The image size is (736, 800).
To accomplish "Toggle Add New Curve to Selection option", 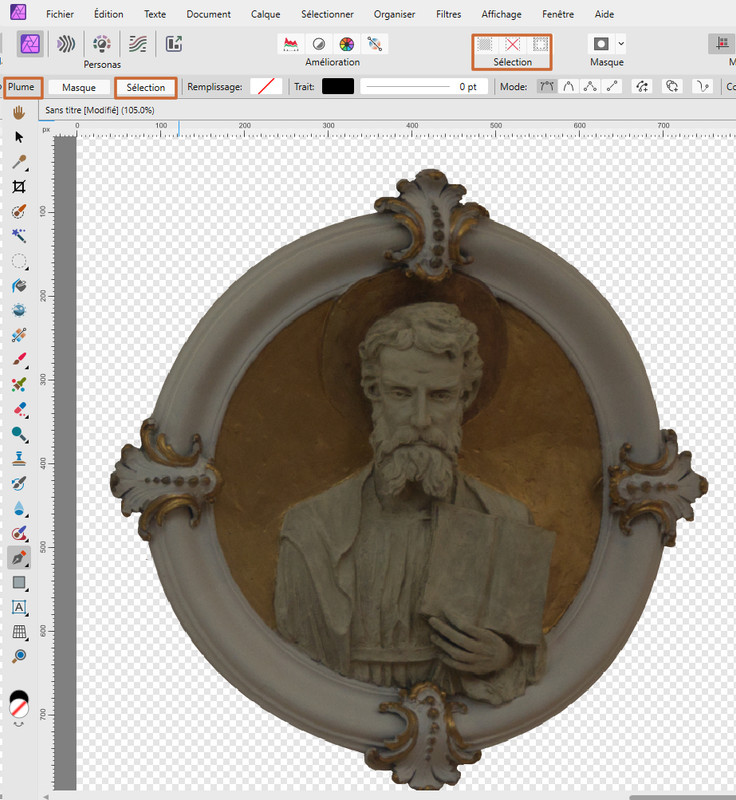I will [x=642, y=87].
